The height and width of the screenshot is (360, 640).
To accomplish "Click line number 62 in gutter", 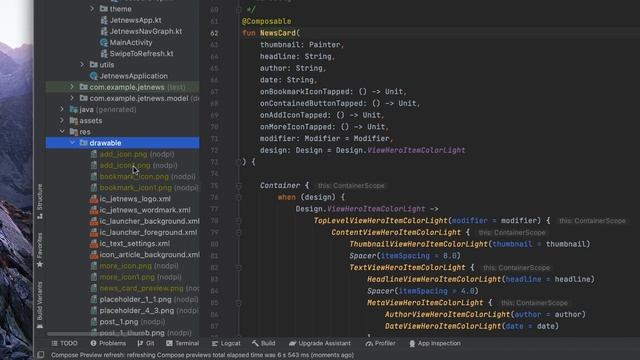I will (214, 33).
